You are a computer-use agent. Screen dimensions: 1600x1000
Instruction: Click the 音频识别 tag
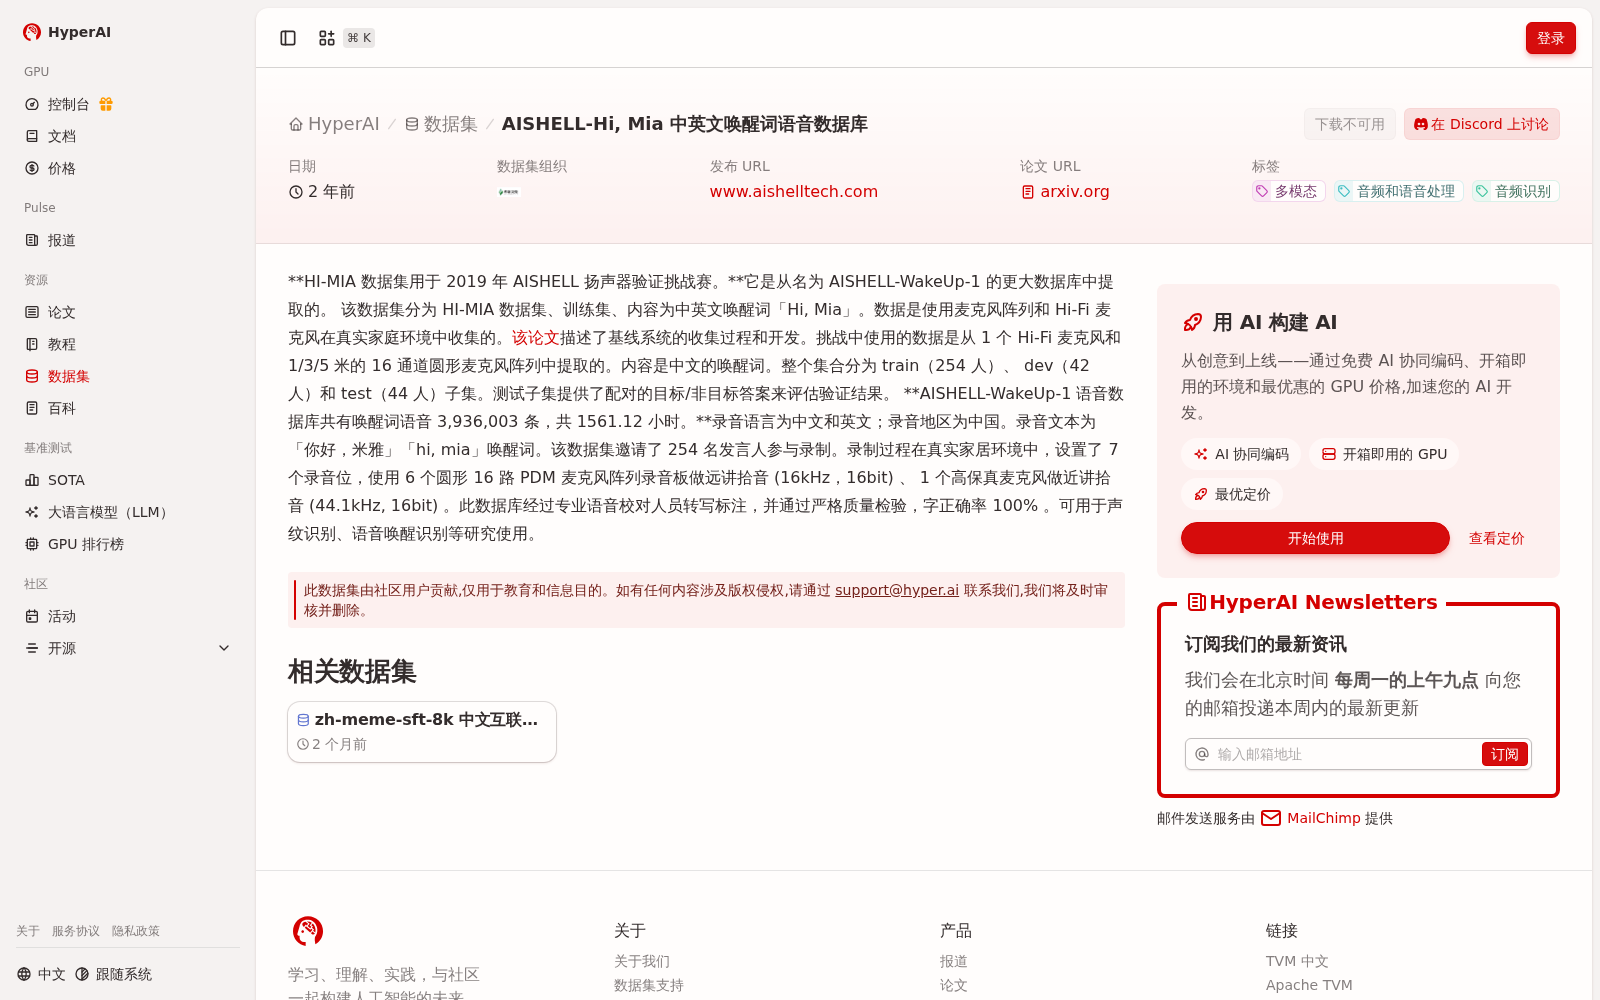click(x=1516, y=191)
